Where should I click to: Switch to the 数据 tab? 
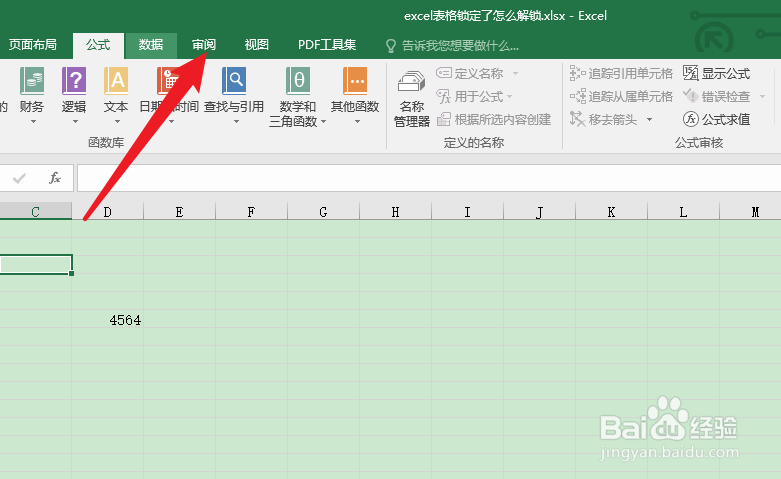[151, 45]
